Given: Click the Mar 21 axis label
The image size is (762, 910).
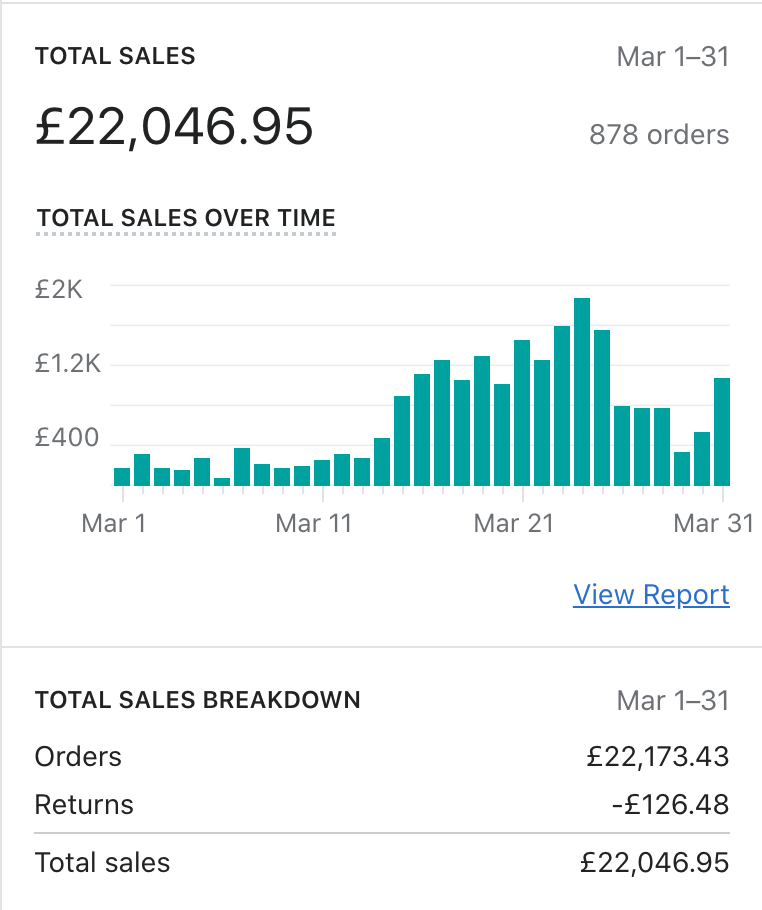Looking at the screenshot, I should click(x=514, y=523).
